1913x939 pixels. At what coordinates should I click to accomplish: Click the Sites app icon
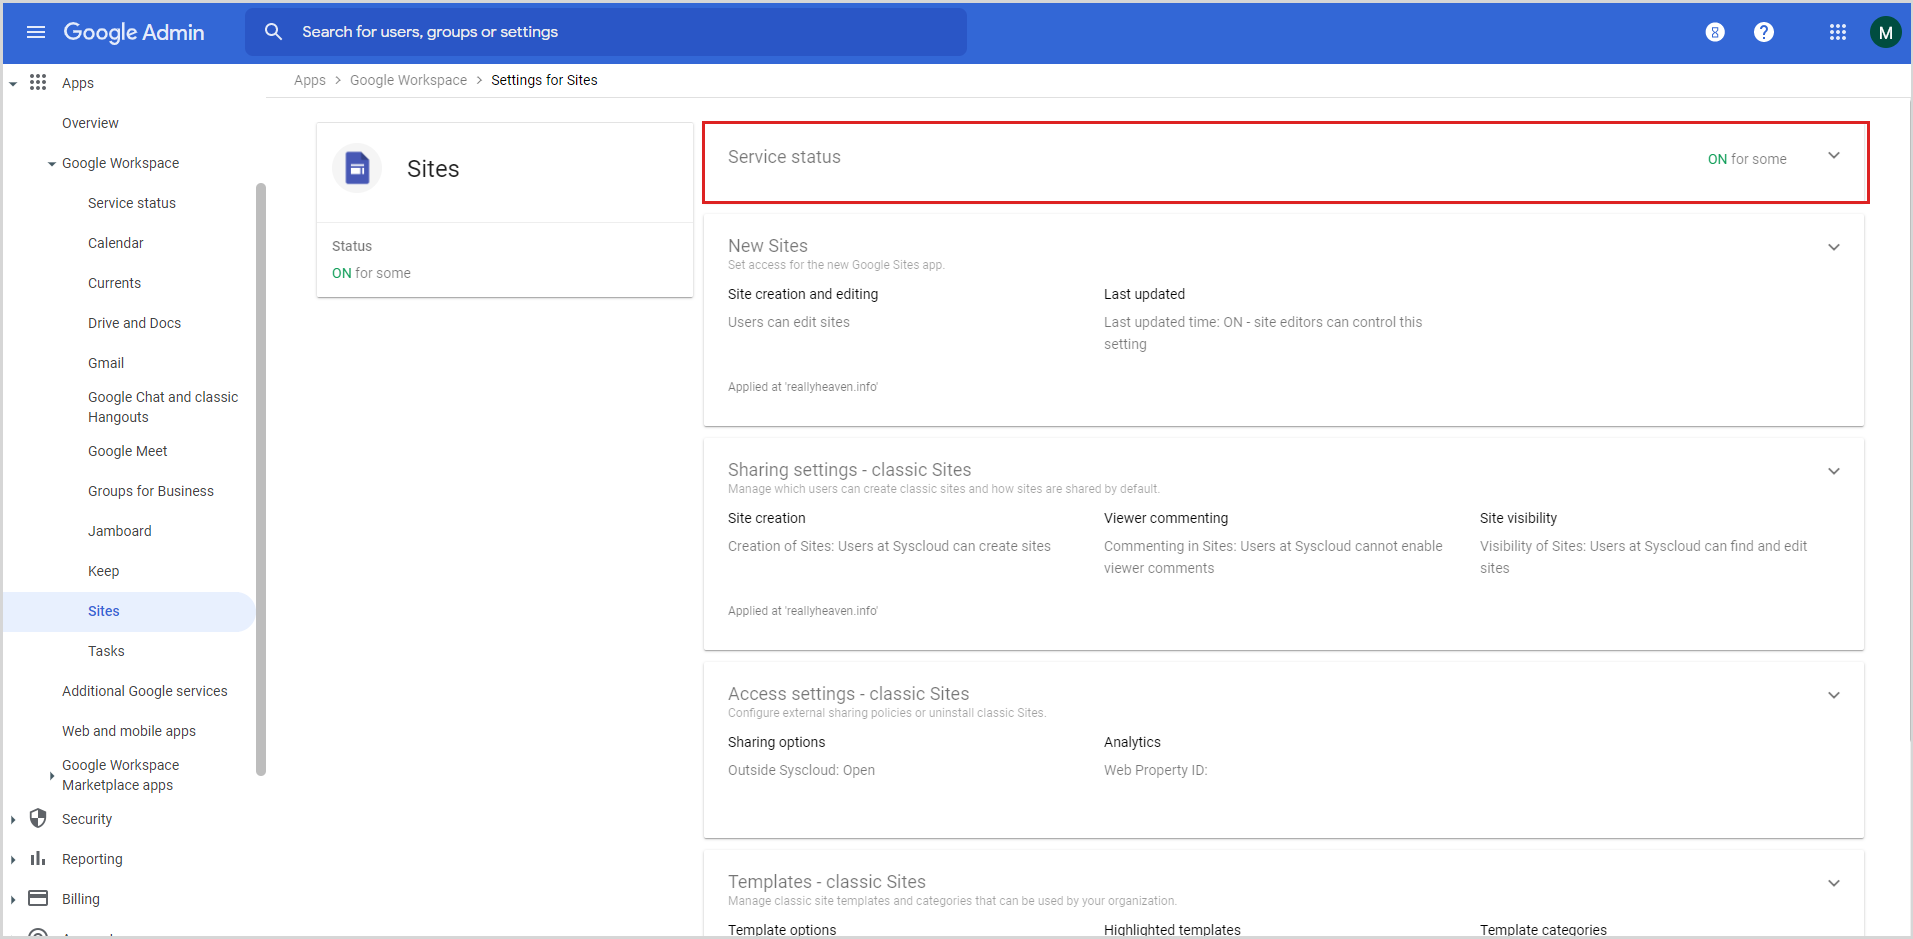(357, 168)
